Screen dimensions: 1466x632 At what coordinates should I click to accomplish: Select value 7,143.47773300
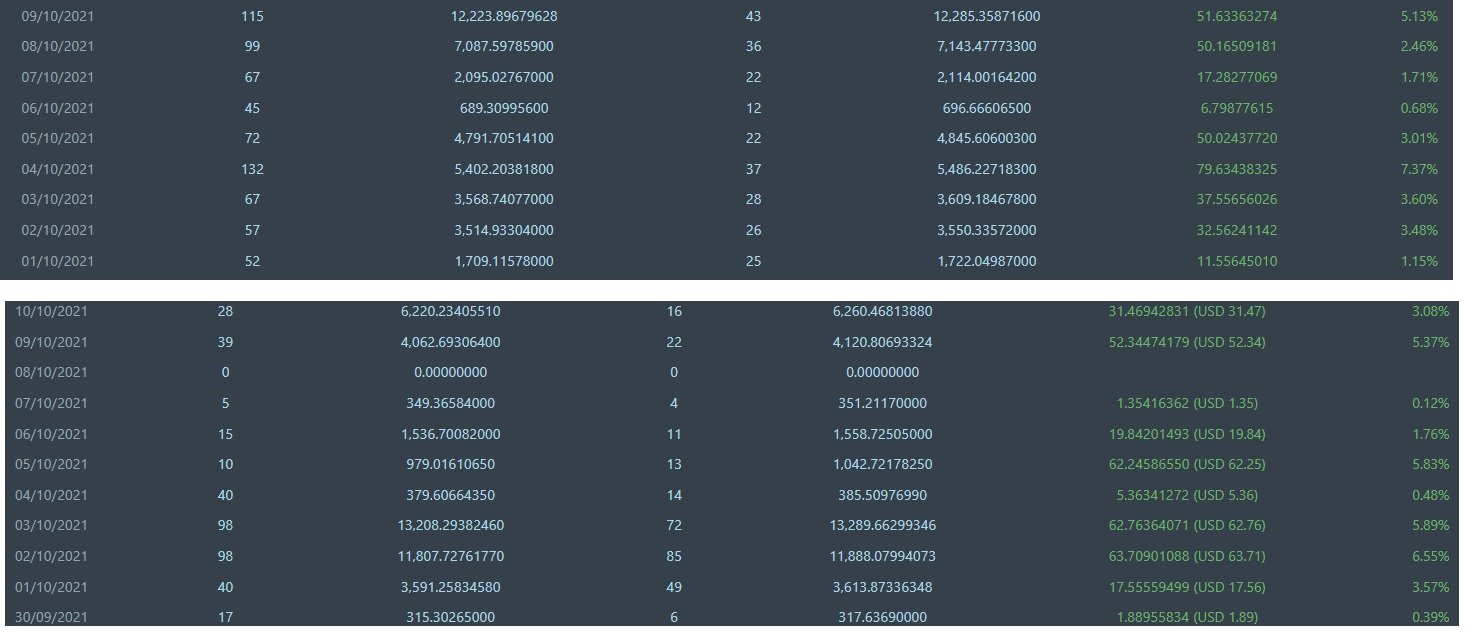[x=986, y=46]
